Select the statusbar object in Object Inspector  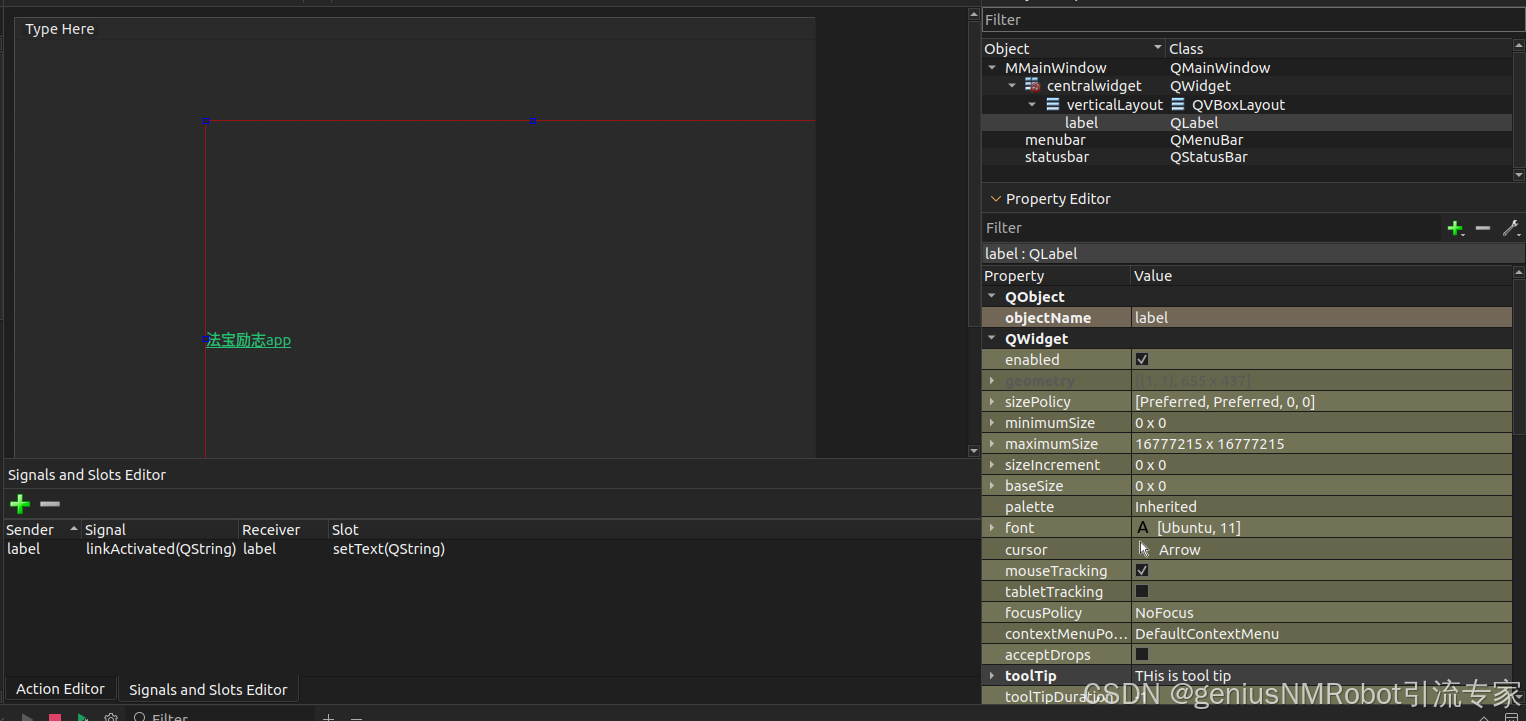coord(1057,157)
